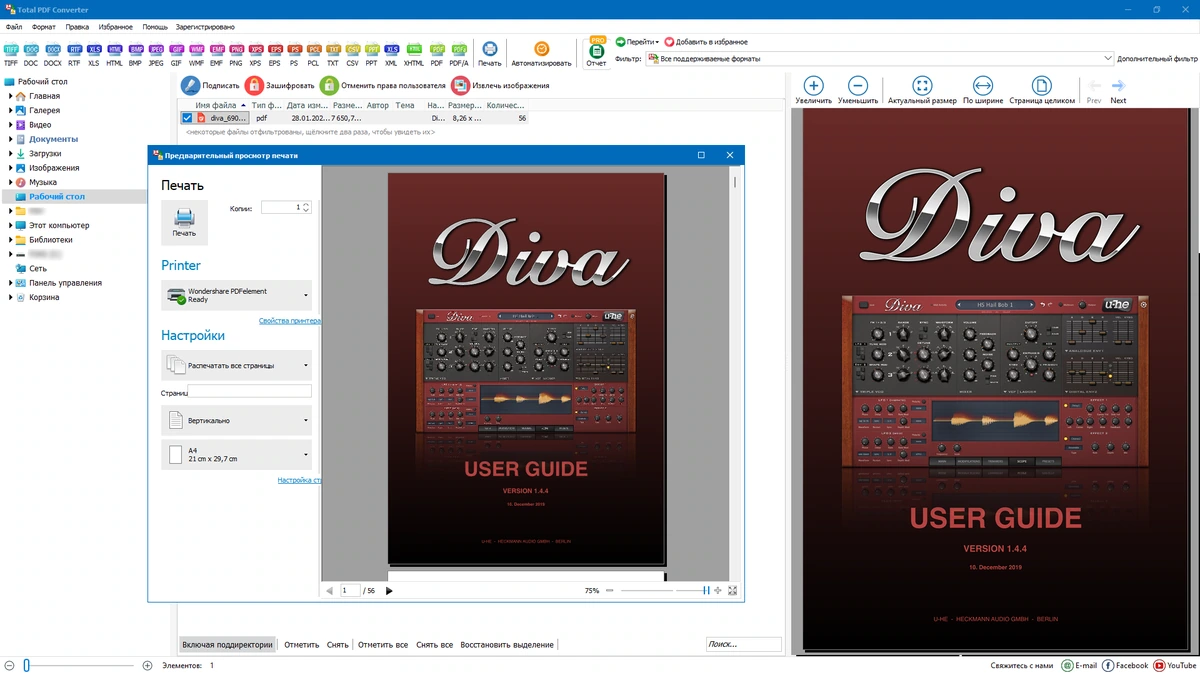The width and height of the screenshot is (1200, 675).
Task: Choose DOC as output format
Action: [x=32, y=54]
